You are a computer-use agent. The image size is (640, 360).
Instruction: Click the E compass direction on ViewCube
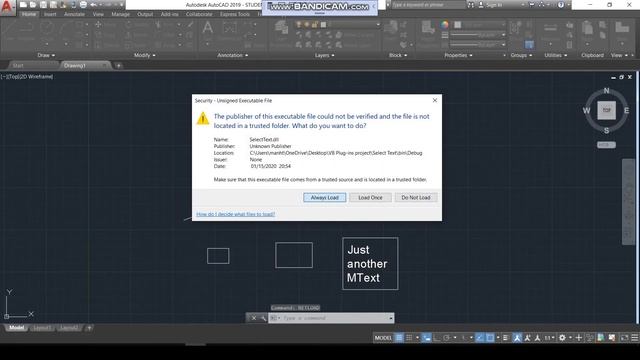pyautogui.click(x=627, y=111)
